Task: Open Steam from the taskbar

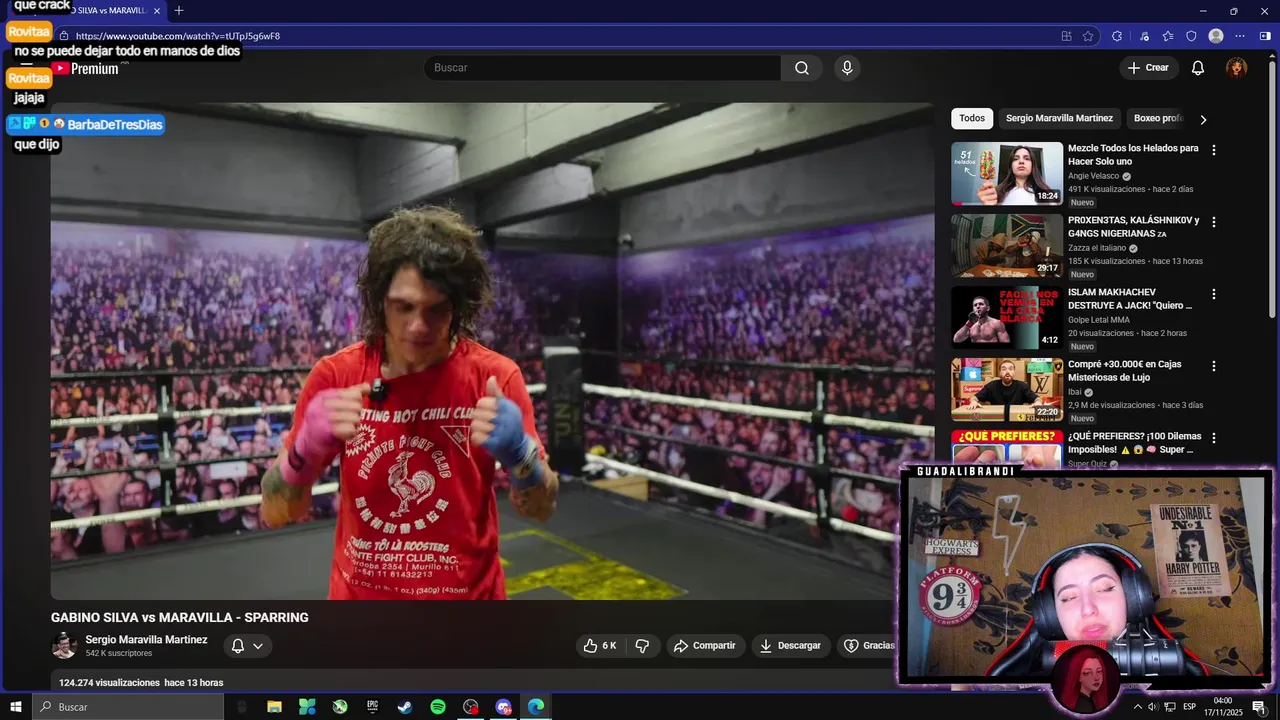Action: pyautogui.click(x=405, y=707)
